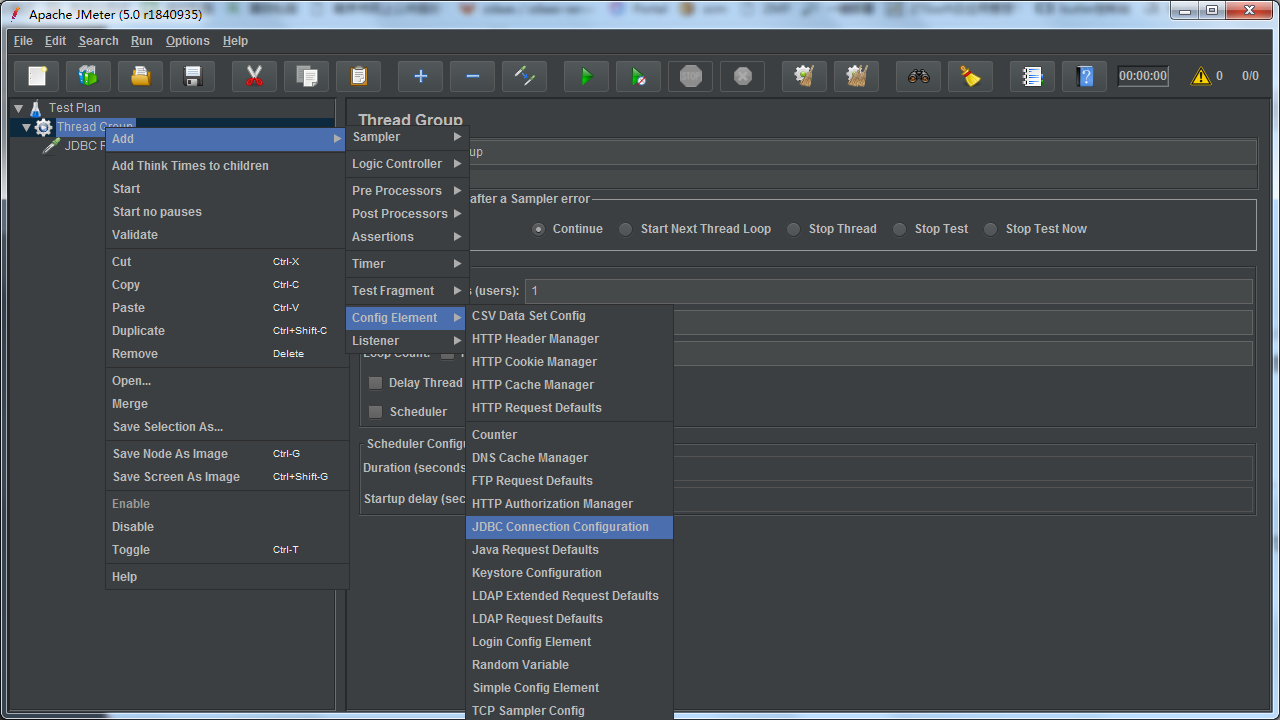Select the Continue radio button
Viewport: 1280px width, 720px height.
pos(539,229)
